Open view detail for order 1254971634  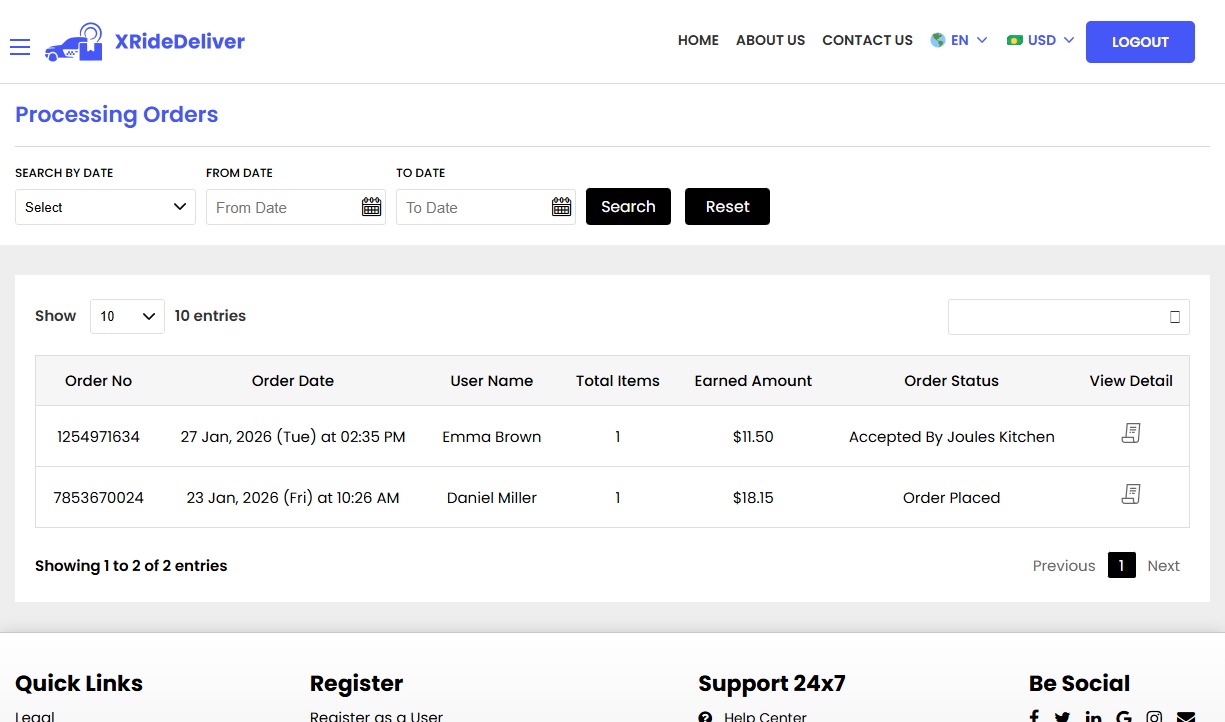[x=1130, y=433]
